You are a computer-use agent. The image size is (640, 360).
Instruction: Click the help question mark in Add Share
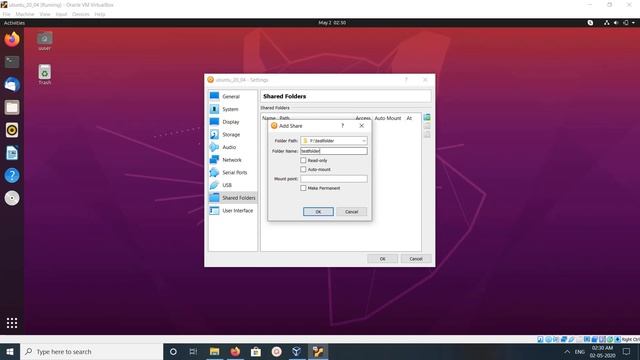tap(342, 126)
